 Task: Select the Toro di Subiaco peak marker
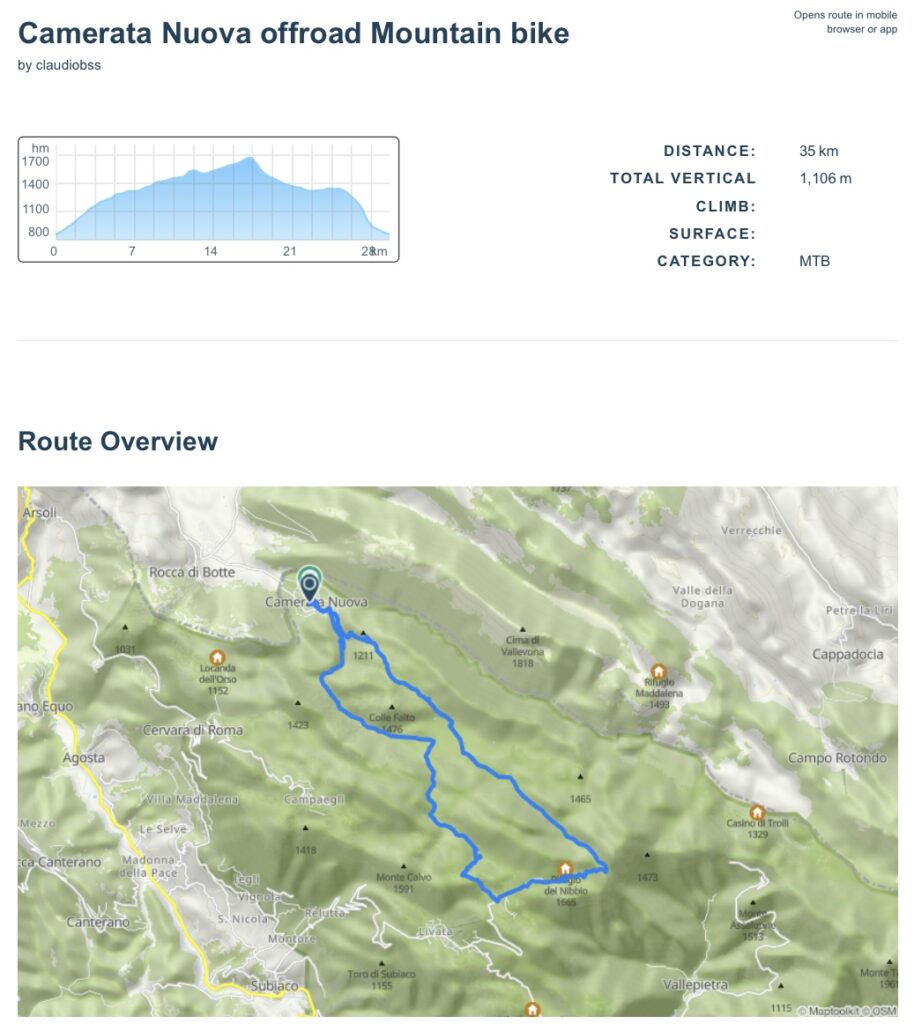380,962
